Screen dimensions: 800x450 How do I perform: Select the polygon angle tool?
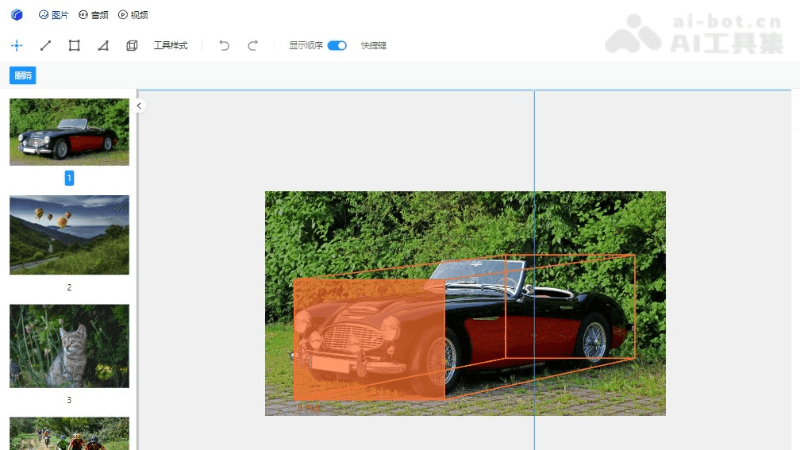pos(103,45)
